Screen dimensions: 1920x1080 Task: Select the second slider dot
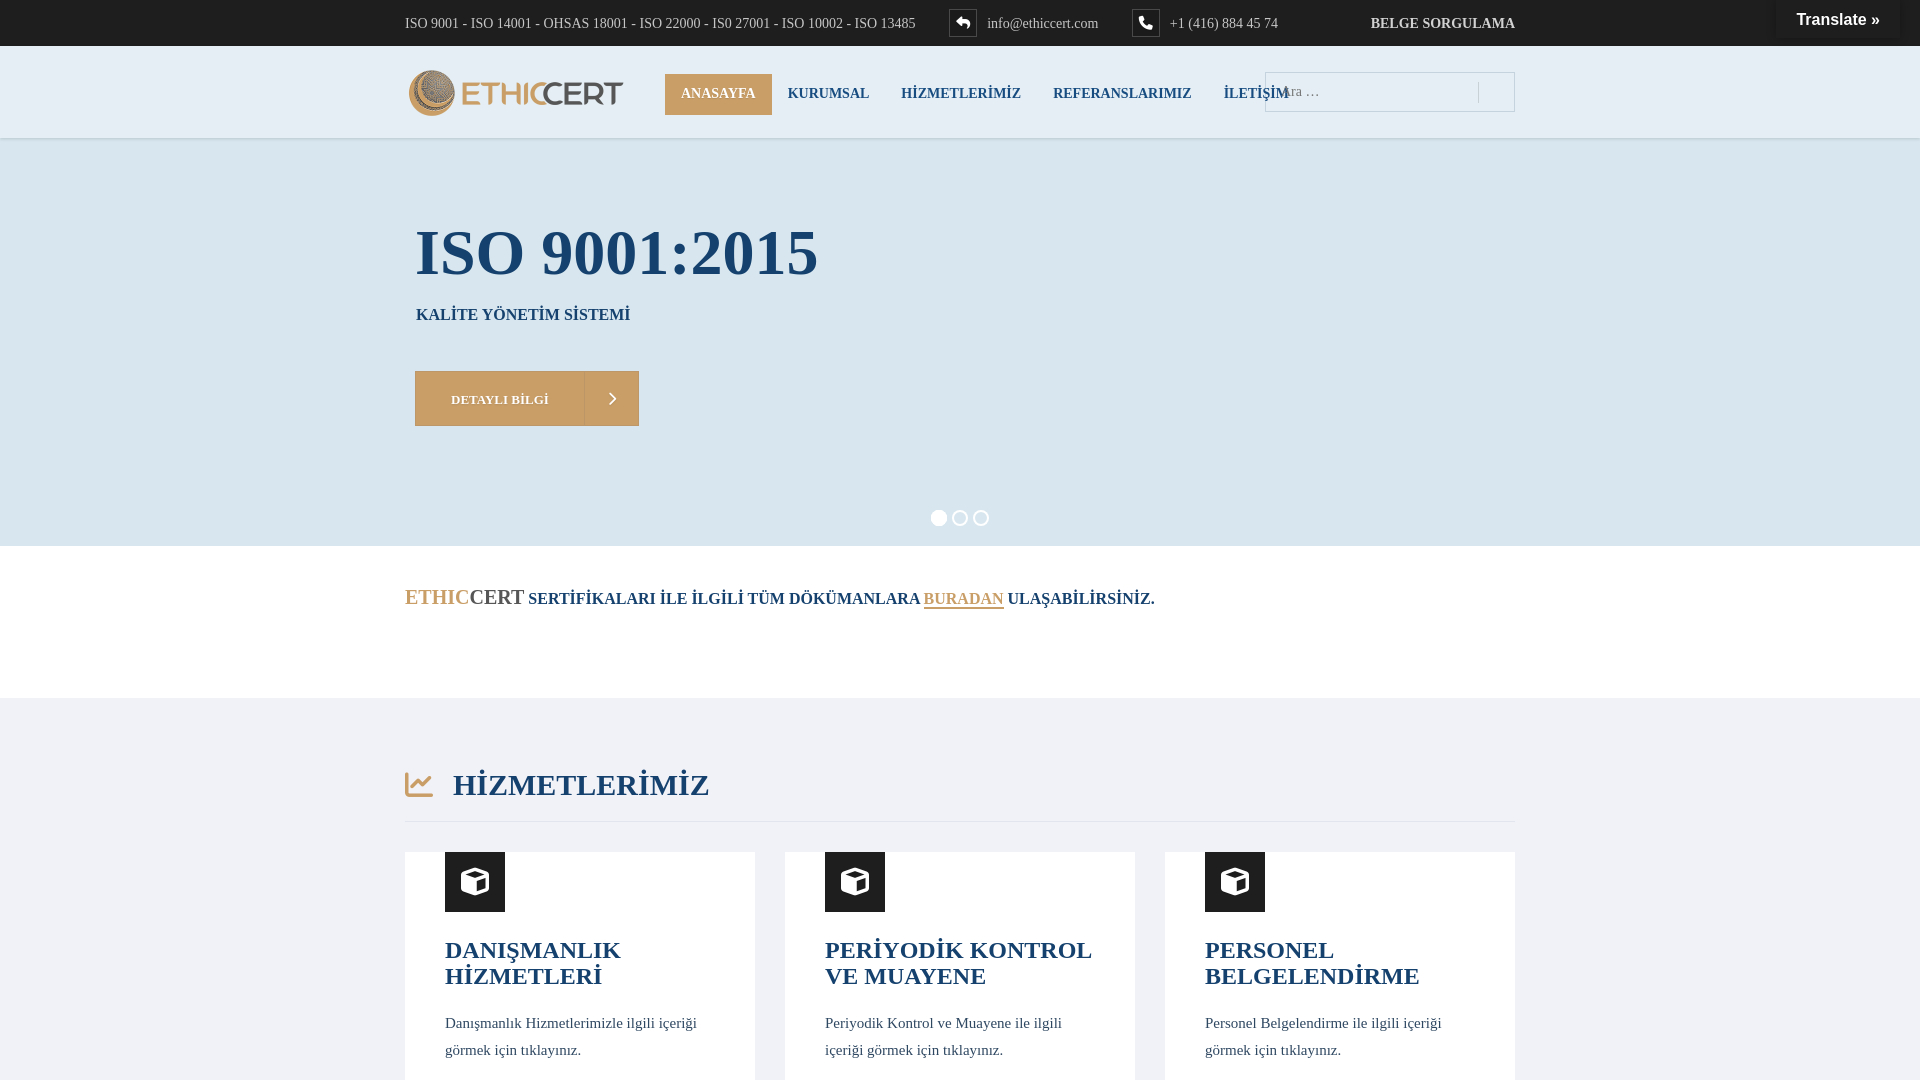[960, 518]
